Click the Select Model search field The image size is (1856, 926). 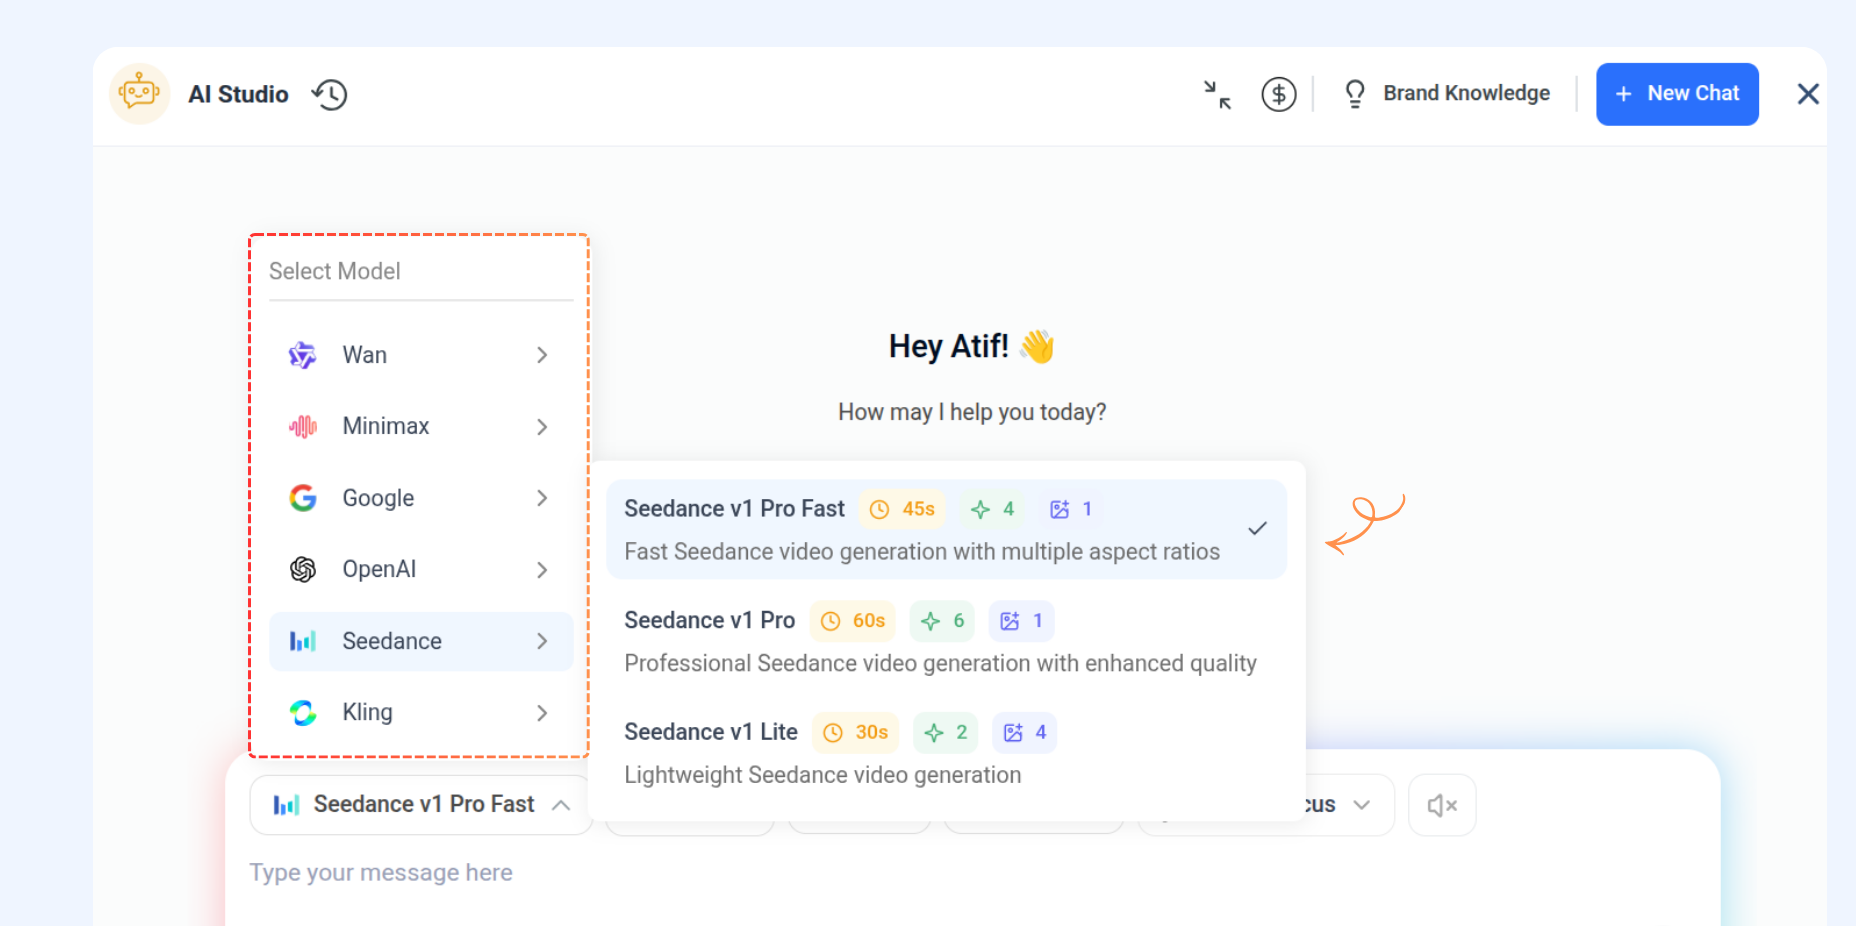(x=421, y=271)
